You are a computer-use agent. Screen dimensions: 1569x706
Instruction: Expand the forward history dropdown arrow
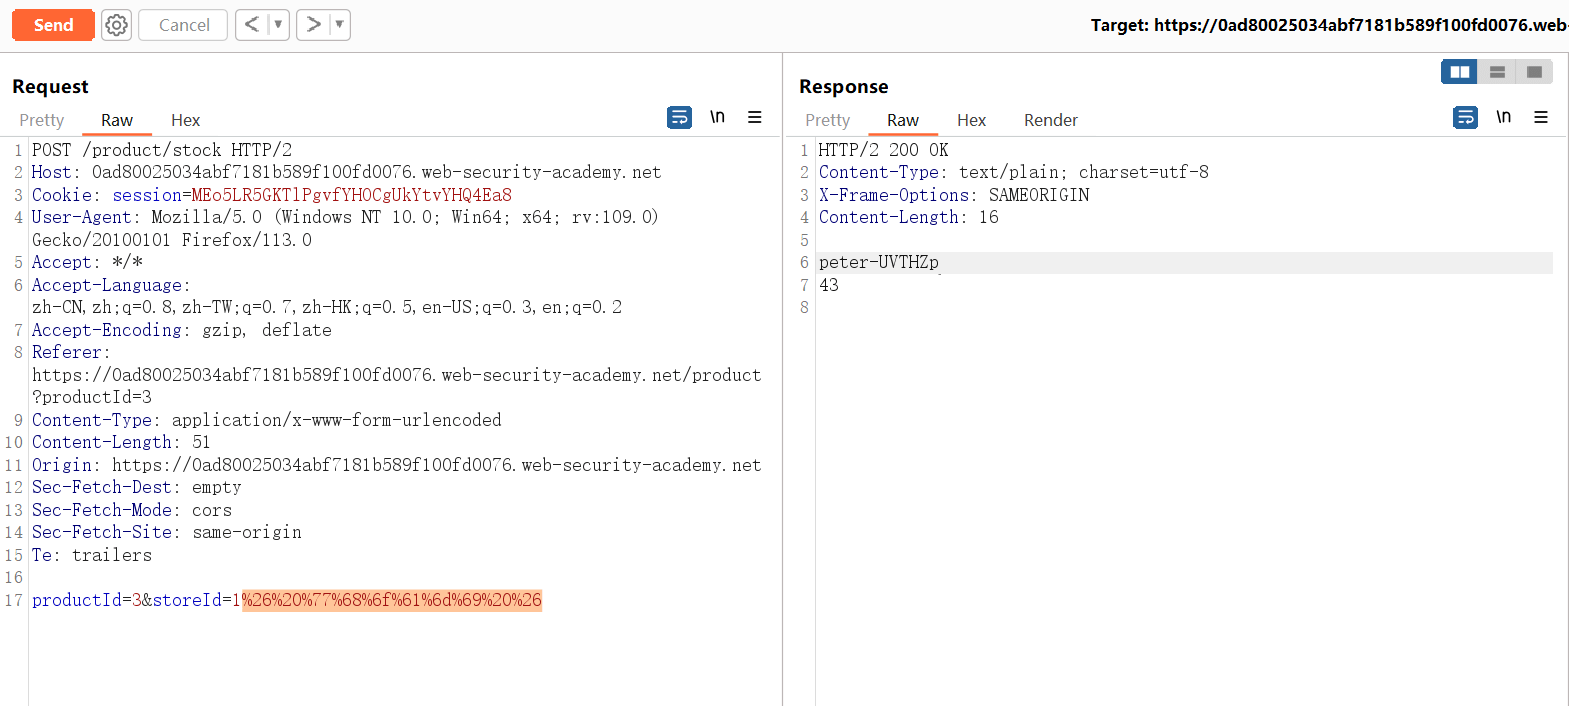coord(339,24)
